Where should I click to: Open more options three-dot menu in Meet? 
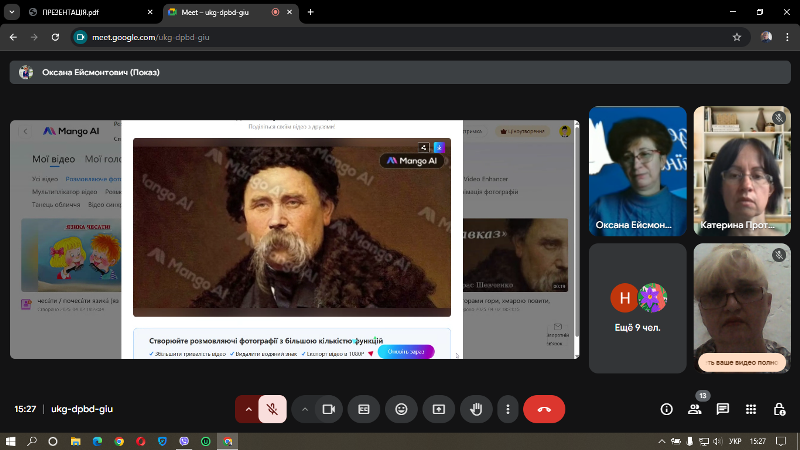pyautogui.click(x=508, y=409)
